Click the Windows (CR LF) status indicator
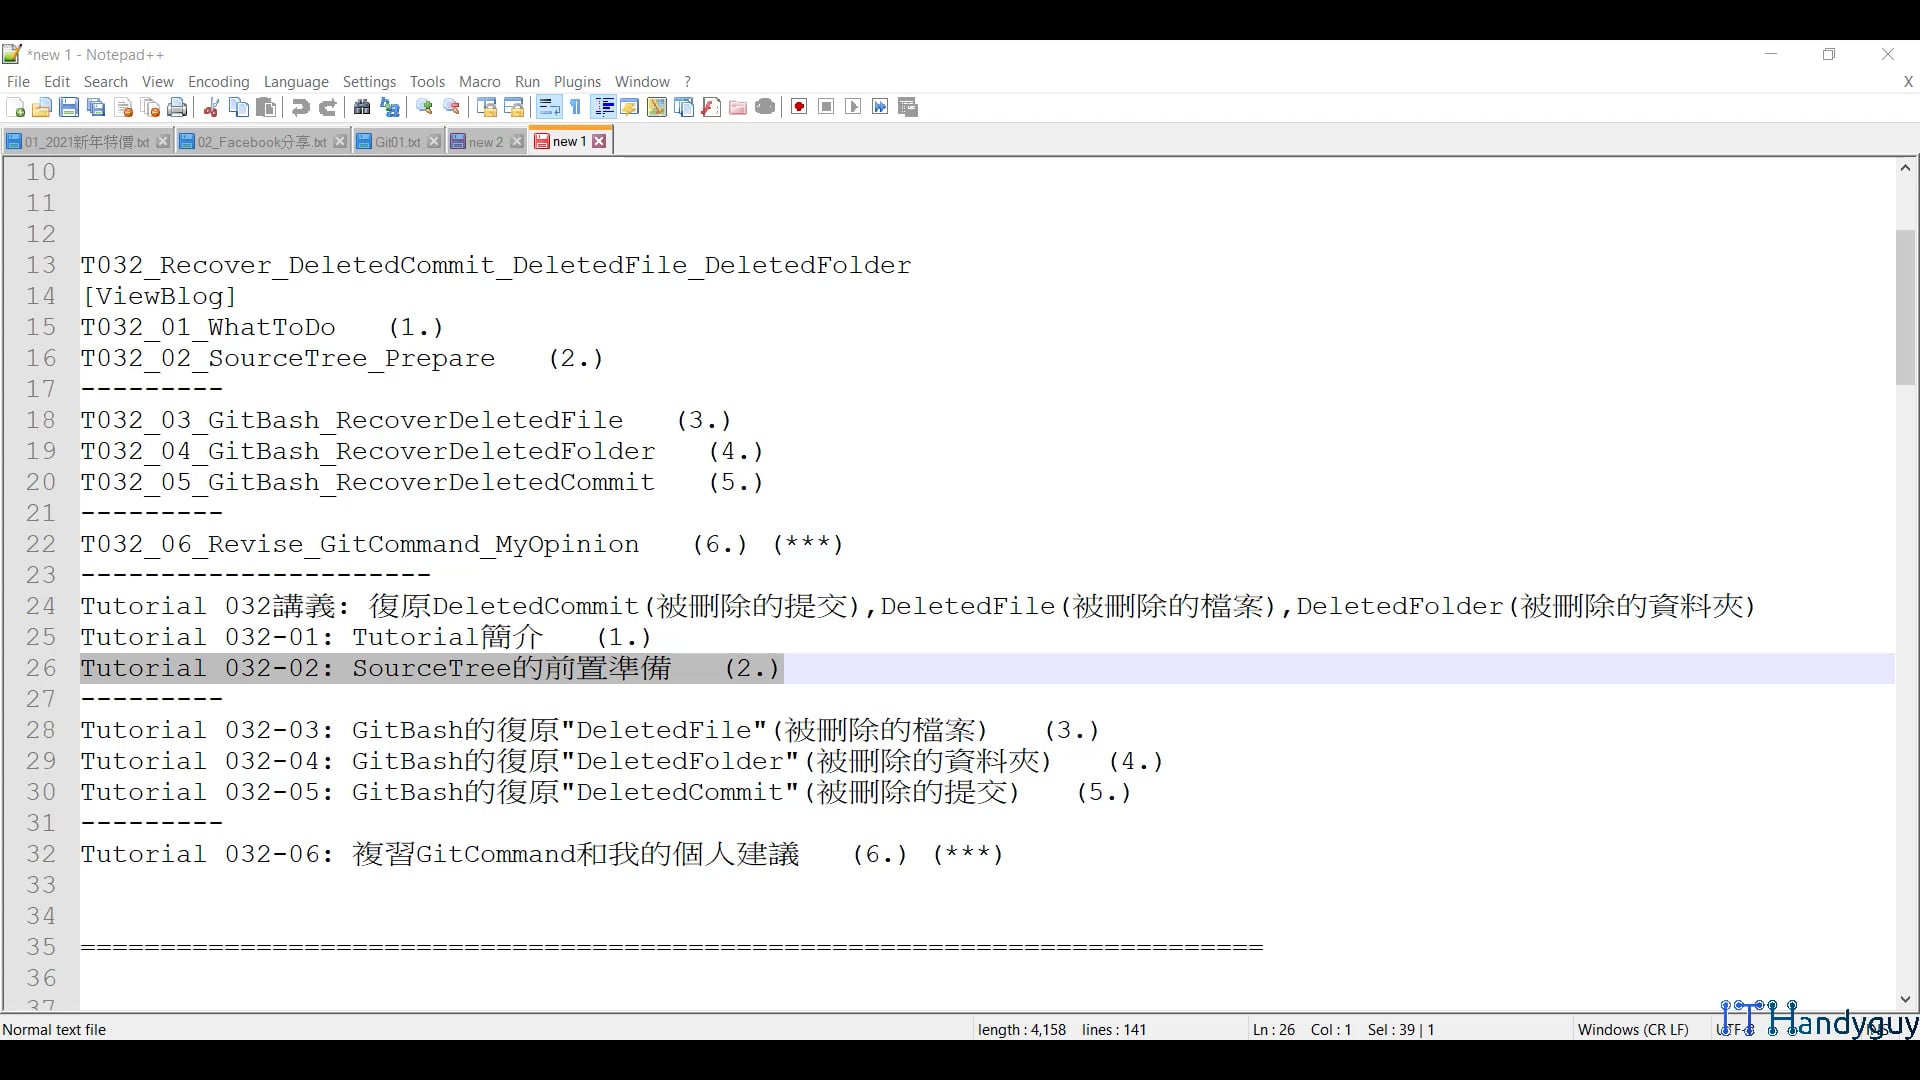 (1633, 1029)
